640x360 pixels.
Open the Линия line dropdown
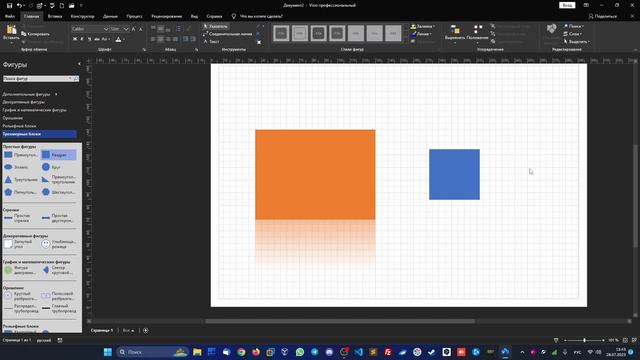click(421, 34)
